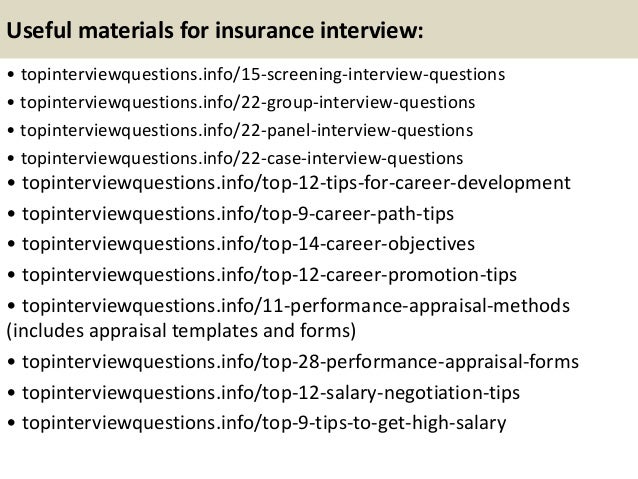
Task: Click the slide heading 'Useful materials for insurance interview'
Action: click(215, 31)
